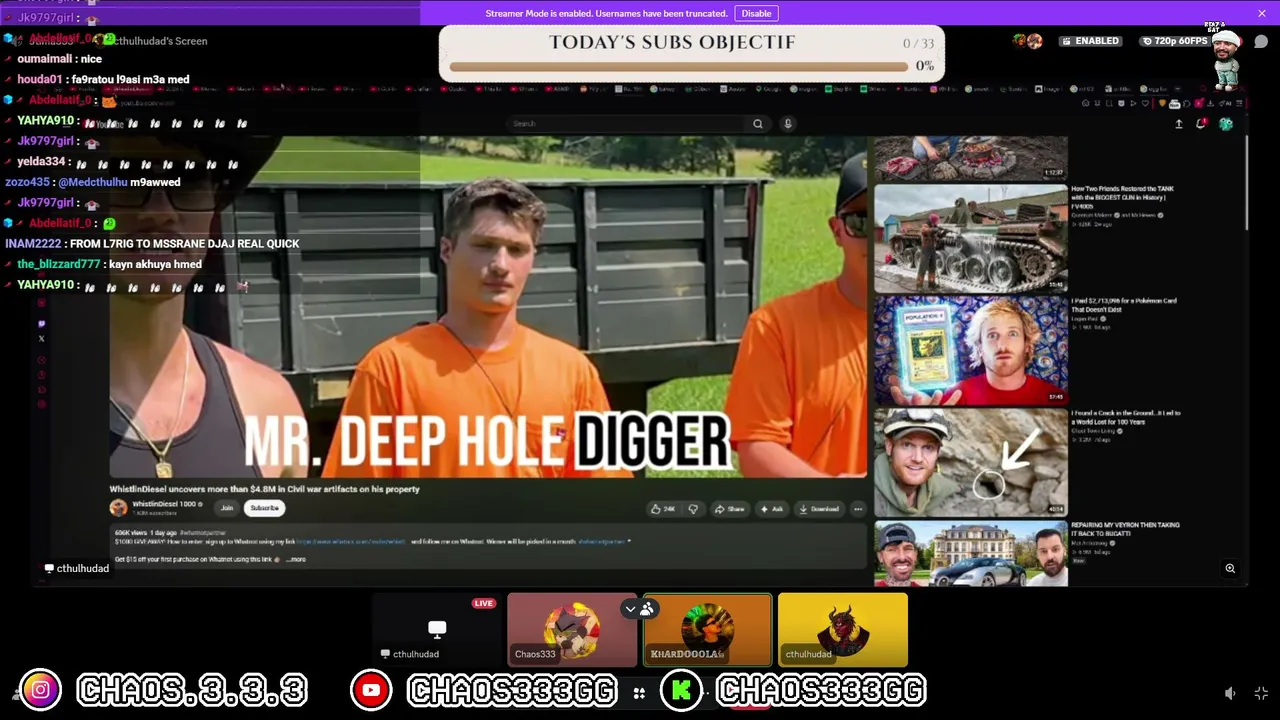Click the ENABLED stream status badge
Image resolution: width=1280 pixels, height=720 pixels.
tap(1090, 41)
